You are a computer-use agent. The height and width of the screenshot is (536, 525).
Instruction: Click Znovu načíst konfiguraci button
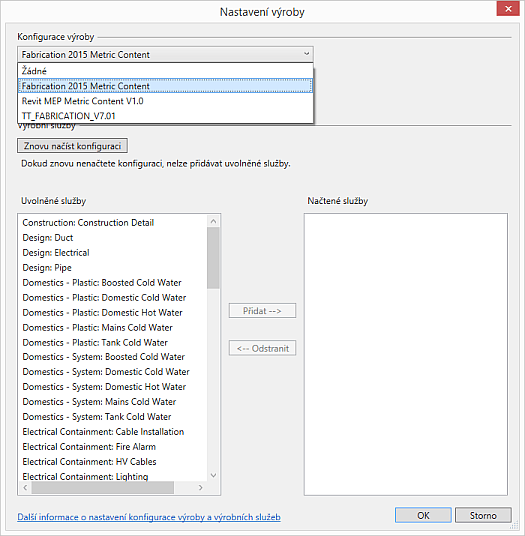[72, 146]
